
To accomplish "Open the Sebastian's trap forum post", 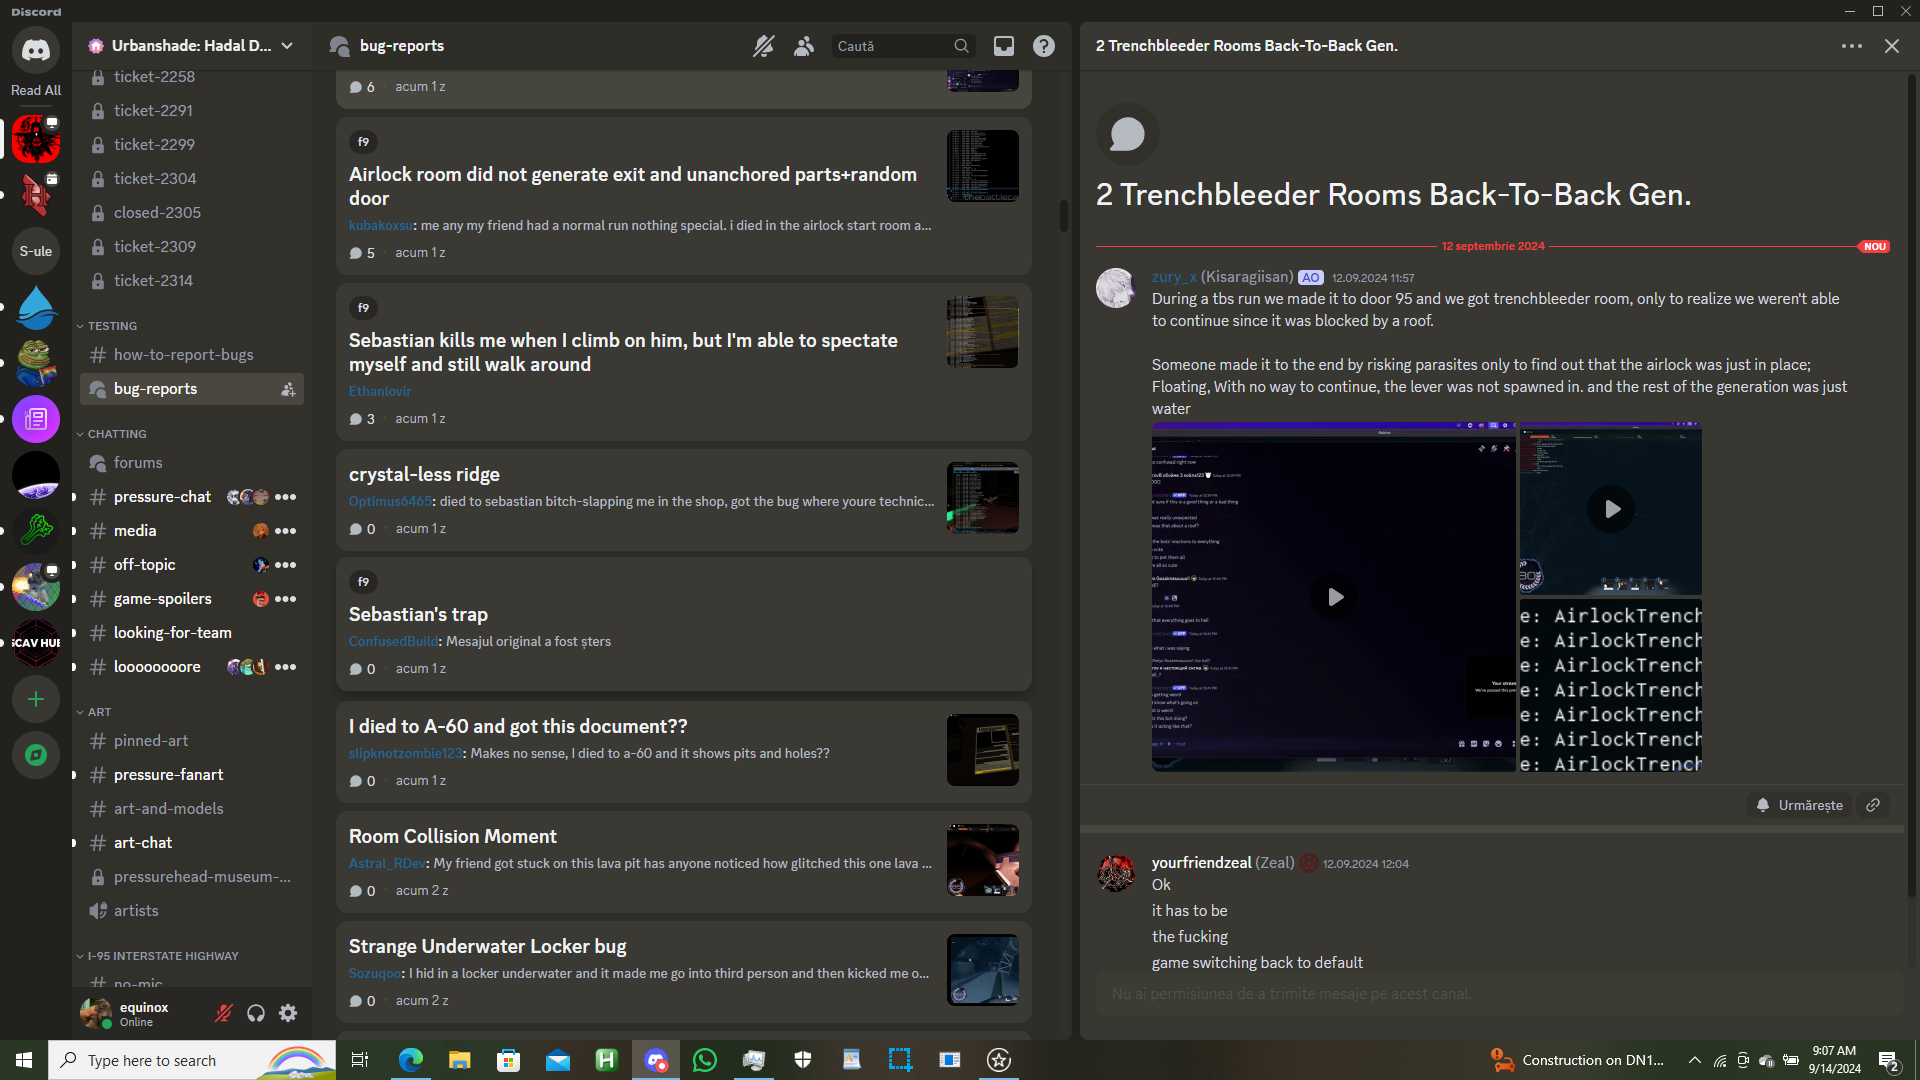I will pyautogui.click(x=418, y=614).
